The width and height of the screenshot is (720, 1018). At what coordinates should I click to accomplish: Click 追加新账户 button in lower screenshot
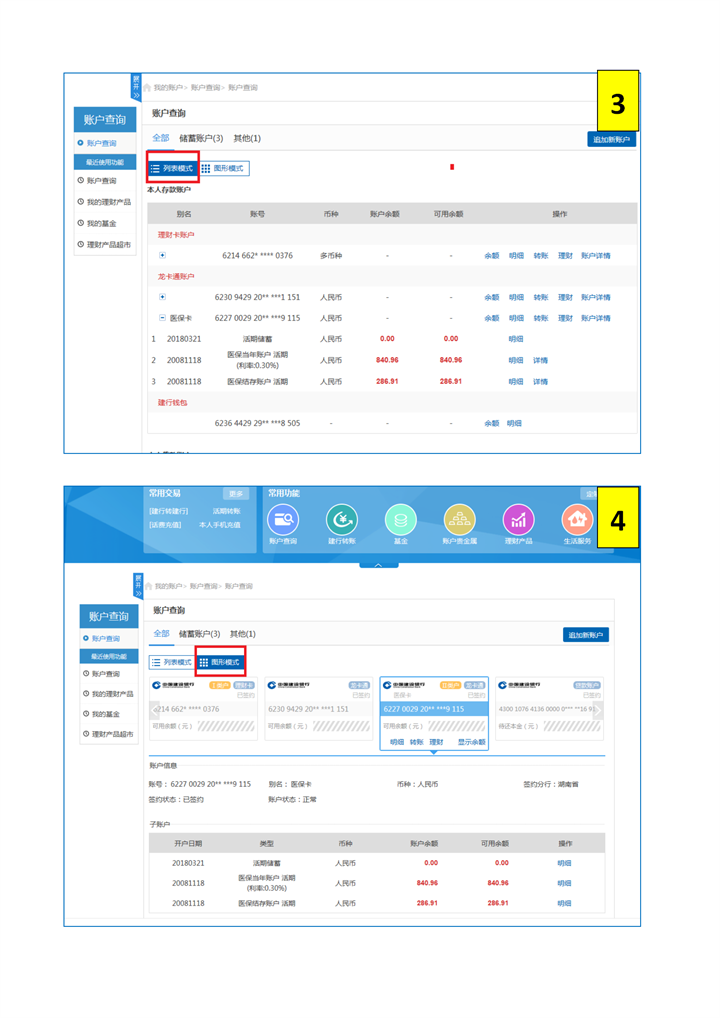coord(586,635)
